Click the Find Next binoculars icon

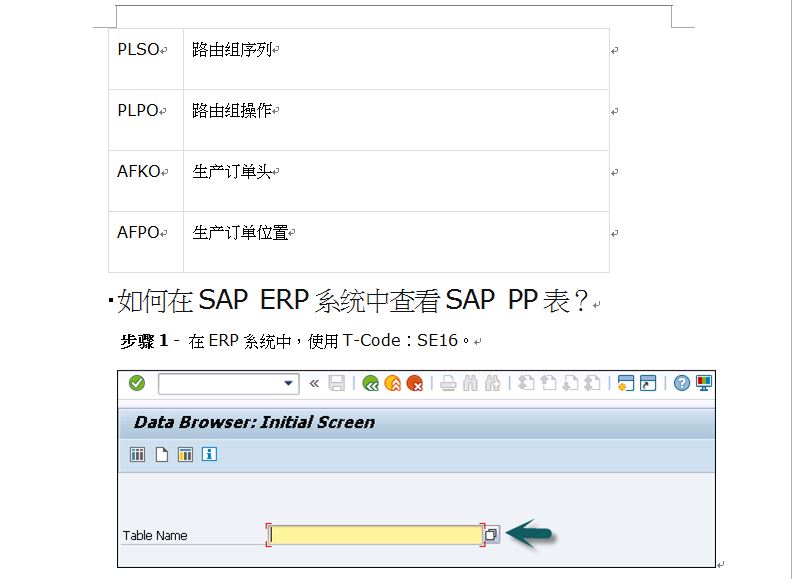click(492, 384)
